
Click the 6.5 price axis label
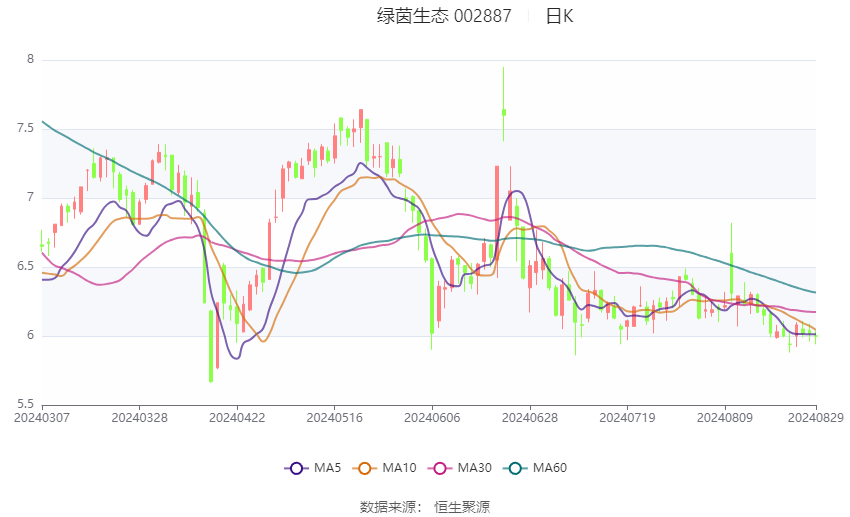(x=25, y=266)
